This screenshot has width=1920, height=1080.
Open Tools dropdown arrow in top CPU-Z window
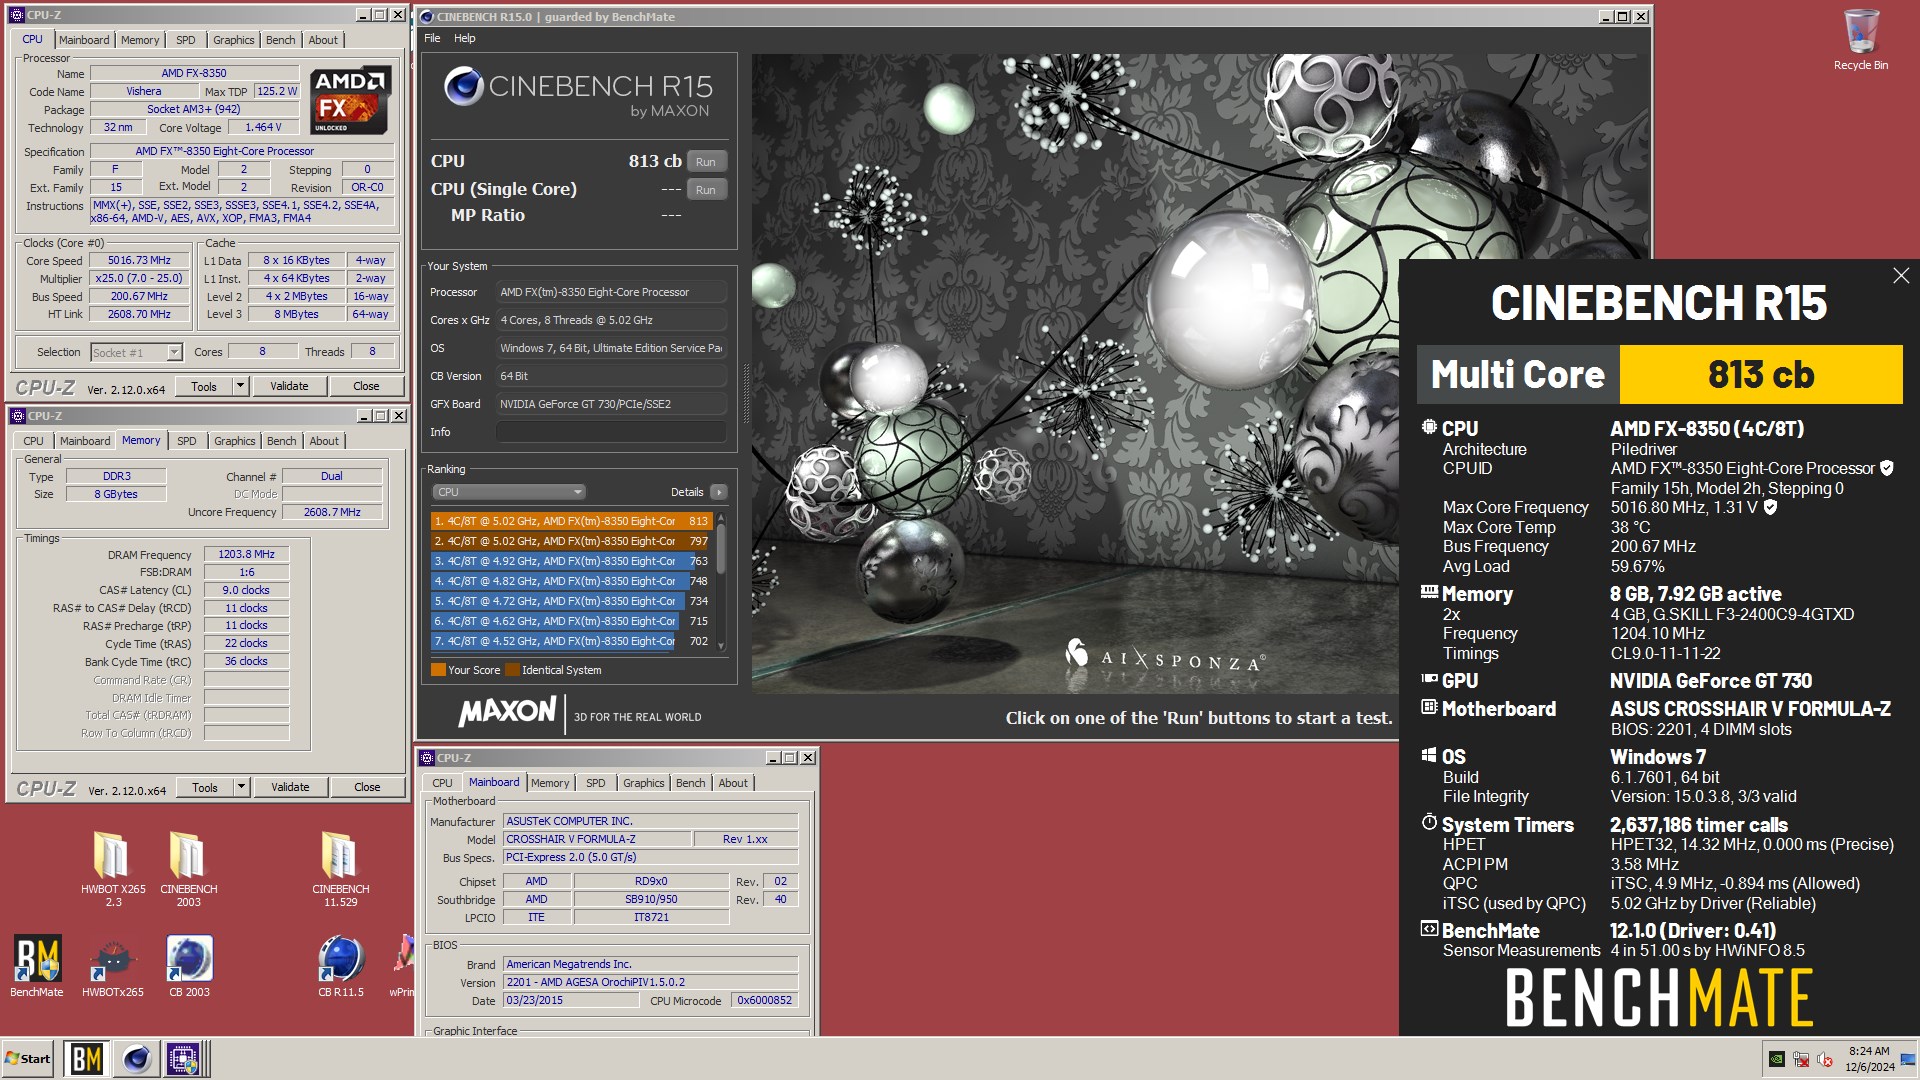coord(240,386)
